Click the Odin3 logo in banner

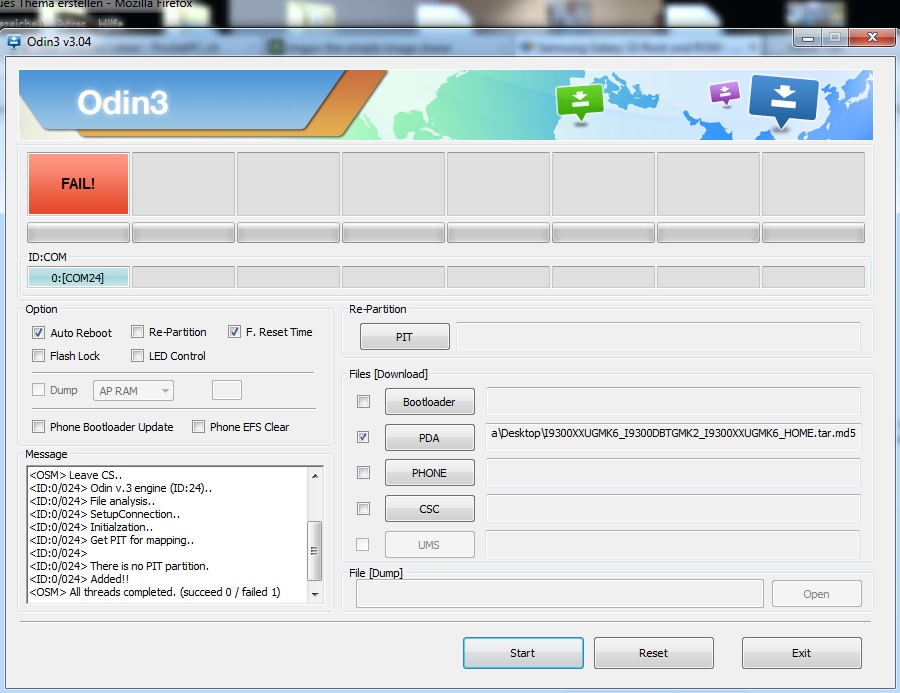122,102
